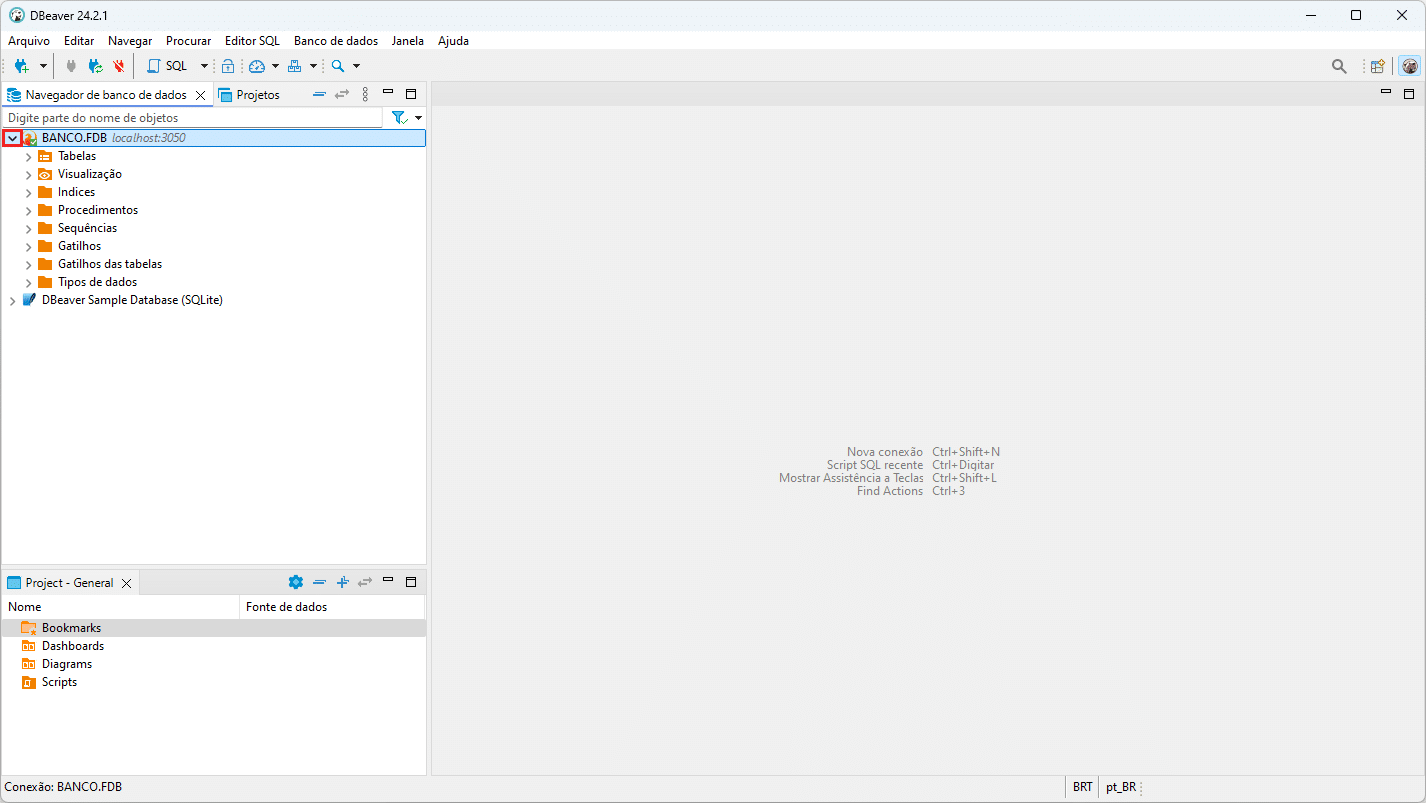The width and height of the screenshot is (1426, 803).
Task: Click the Project panel blue gear settings icon
Action: coord(295,582)
